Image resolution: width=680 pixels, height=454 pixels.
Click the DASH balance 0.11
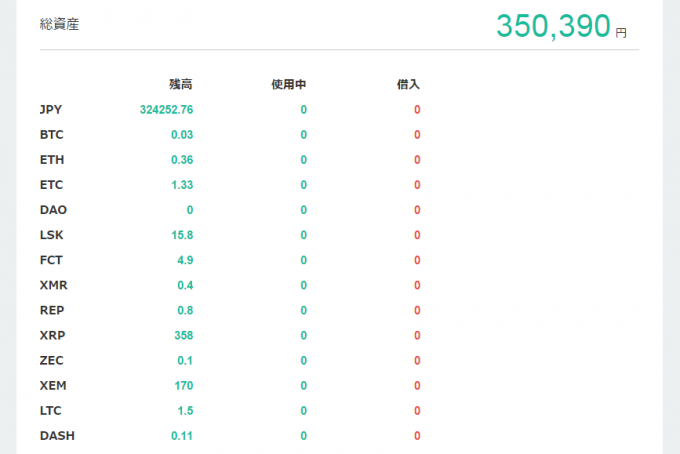pos(182,436)
